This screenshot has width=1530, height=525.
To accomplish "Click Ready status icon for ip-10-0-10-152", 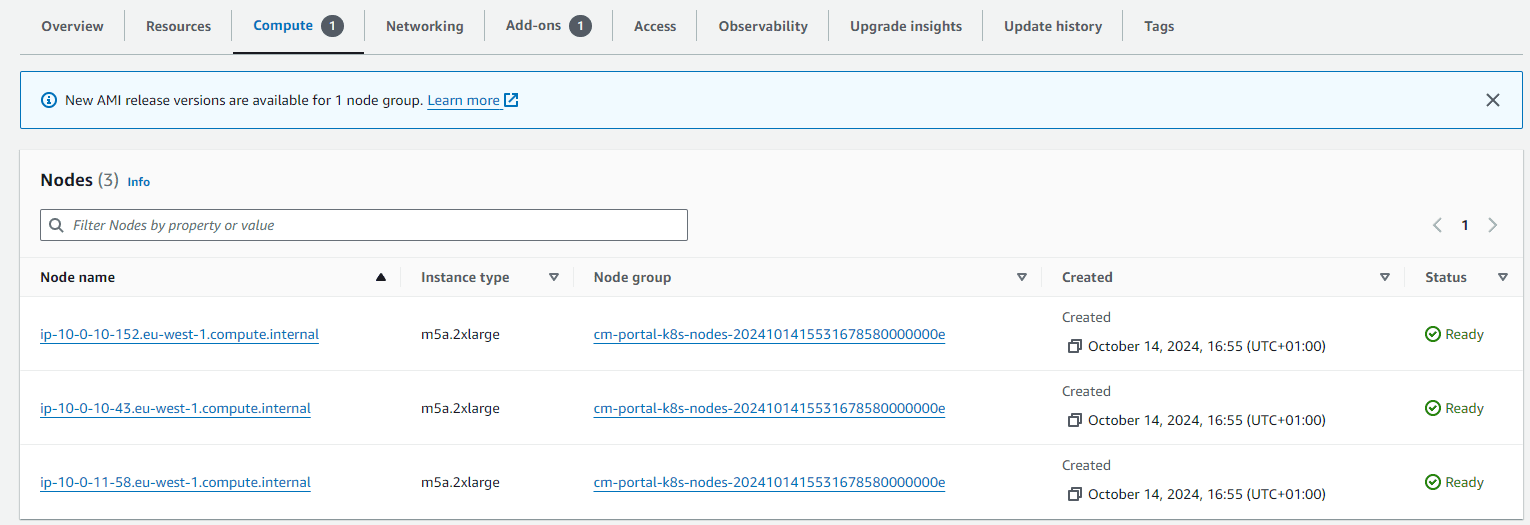I will (x=1433, y=334).
